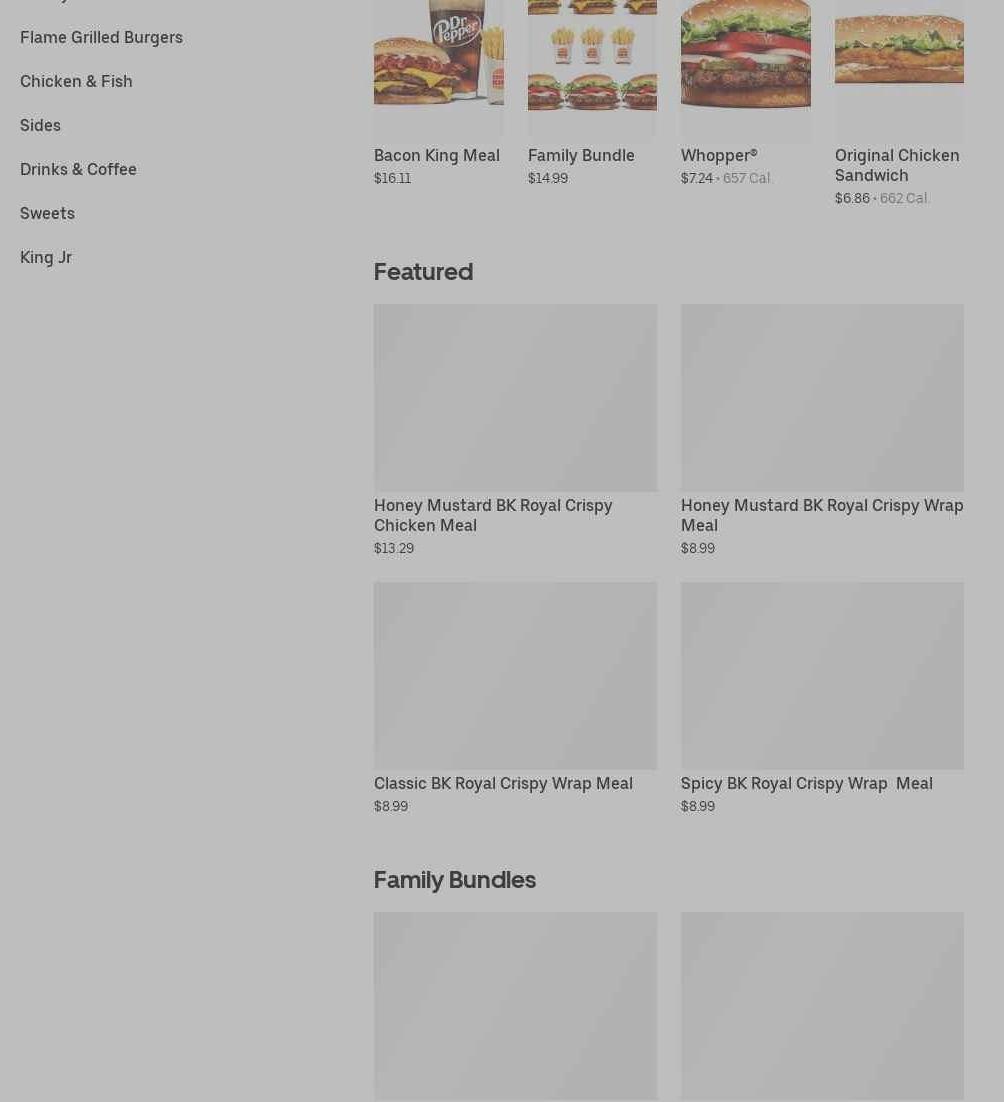Click the Family Bundle image

pyautogui.click(x=592, y=67)
